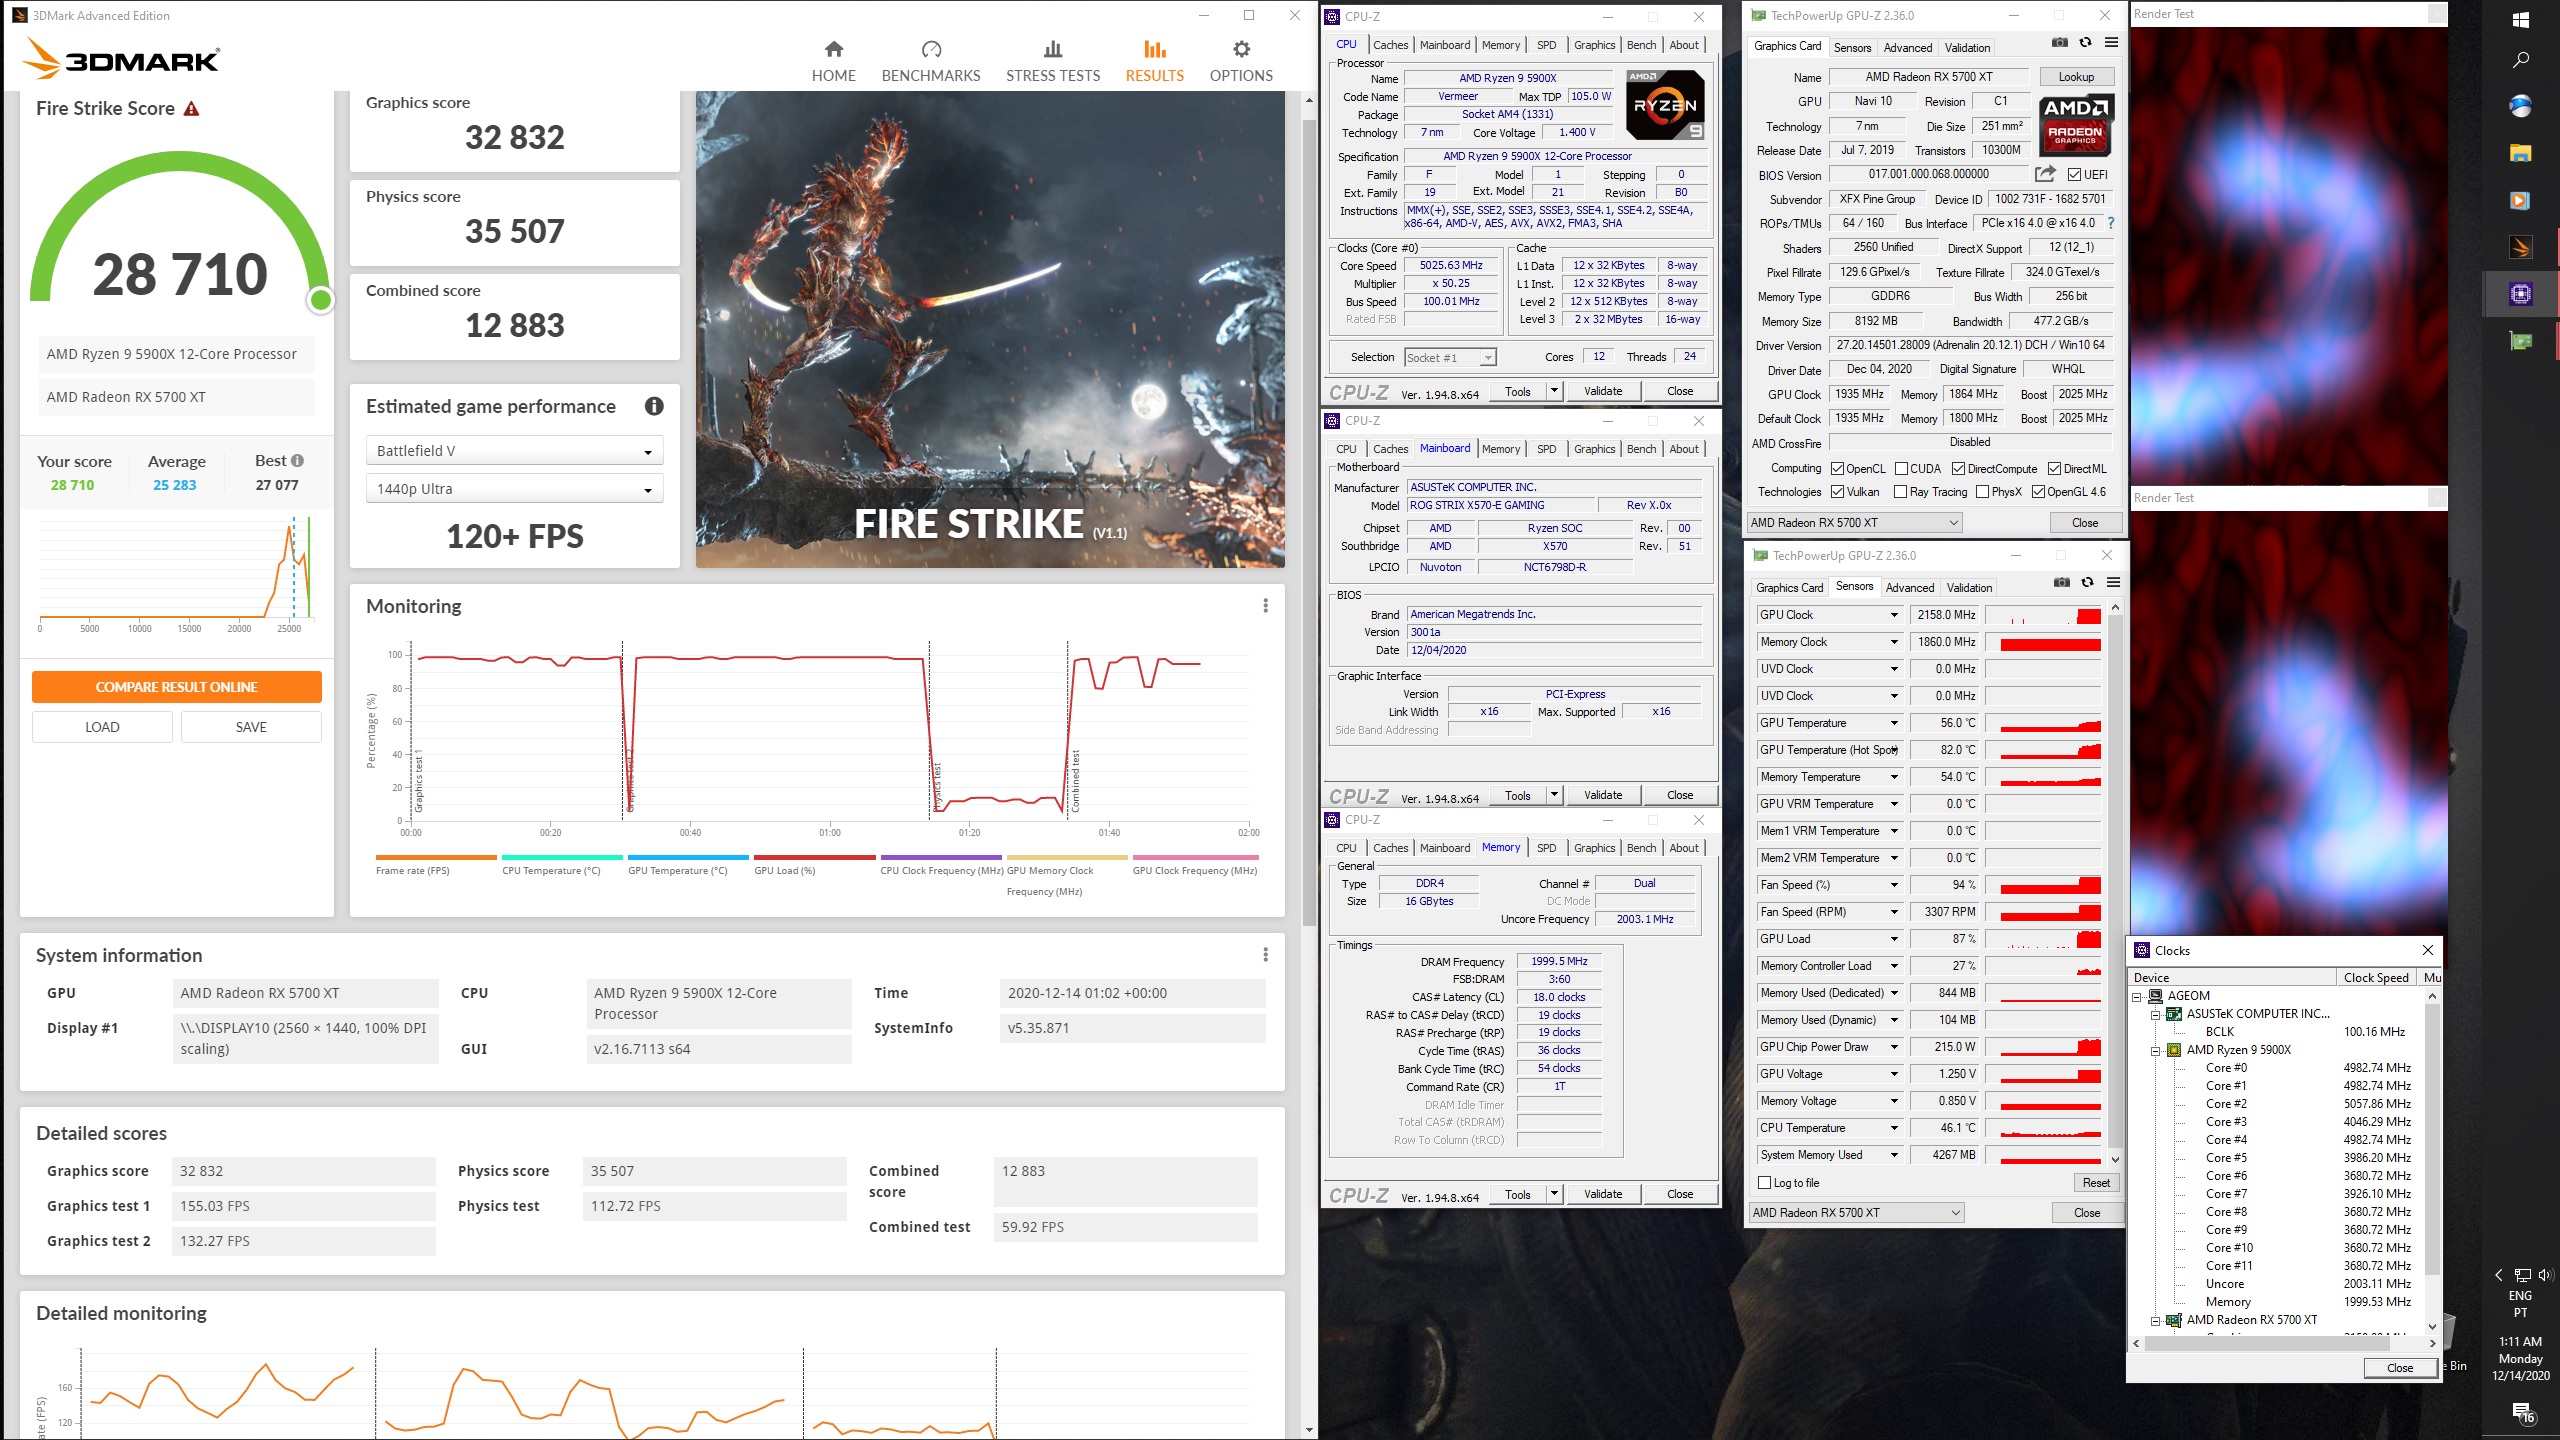Click the Lookup button in GPU-Z
2560x1440 pixels.
[x=2076, y=77]
